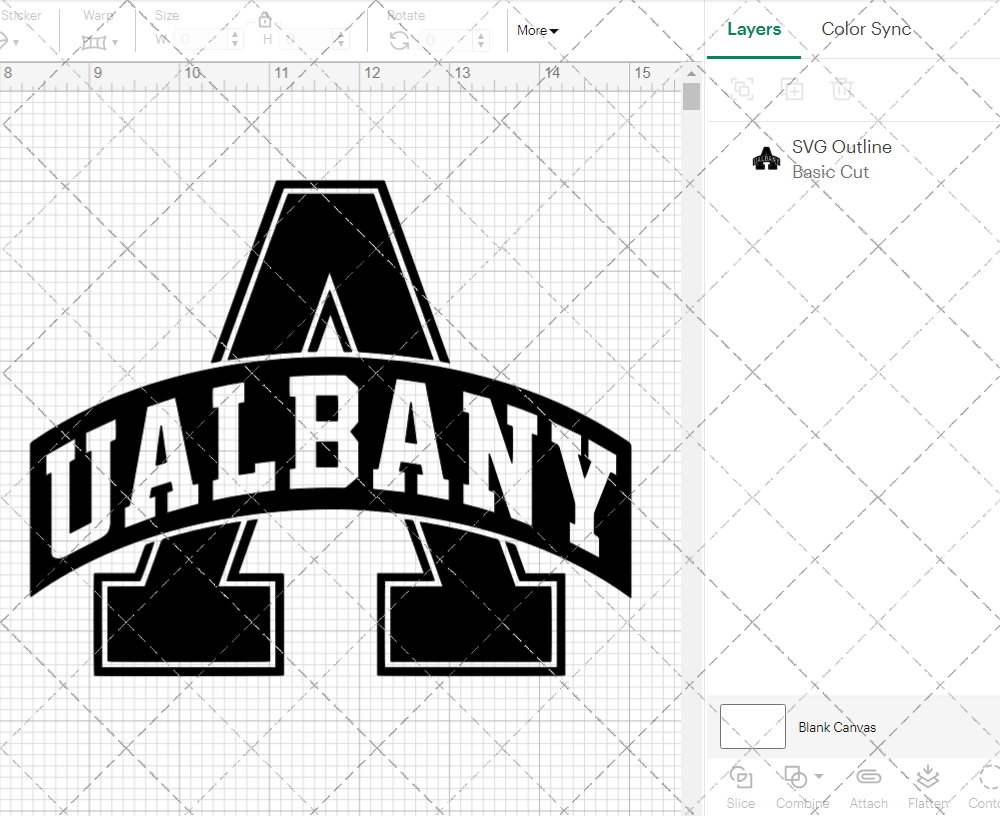This screenshot has height=816, width=1000.
Task: Click the group layers icon above the layers
Action: pyautogui.click(x=742, y=89)
